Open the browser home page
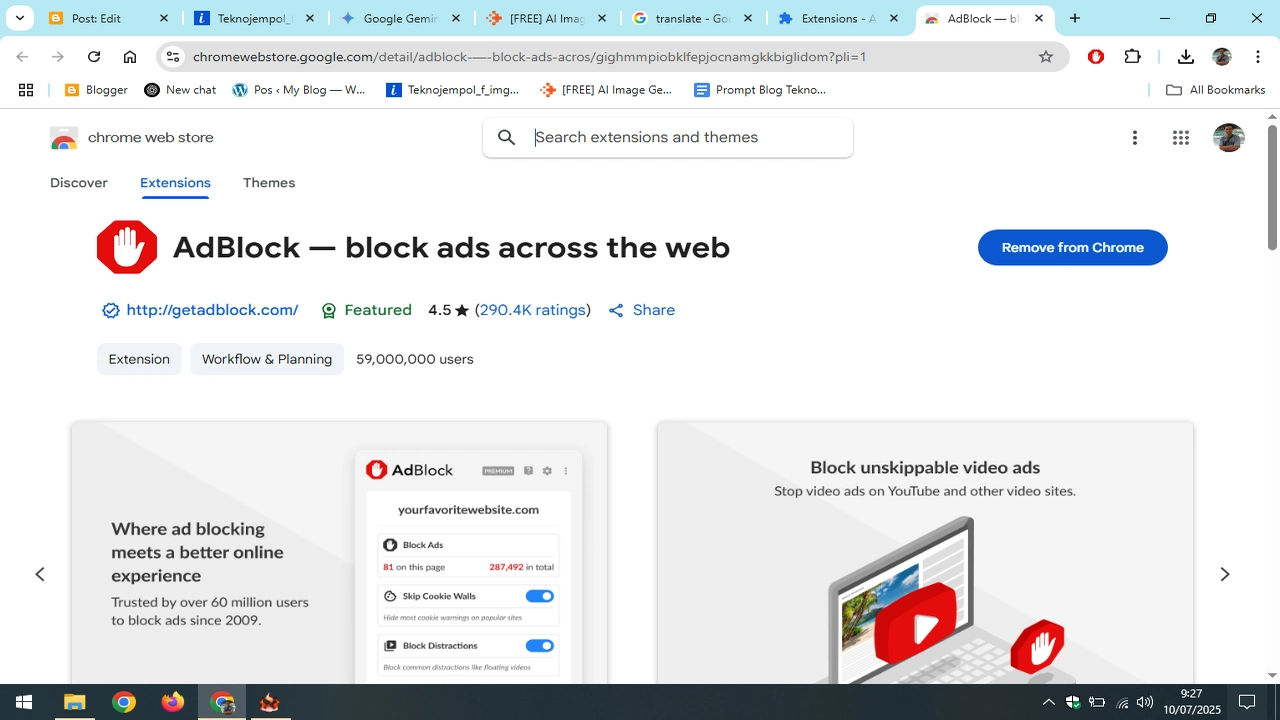The width and height of the screenshot is (1280, 720). (130, 57)
